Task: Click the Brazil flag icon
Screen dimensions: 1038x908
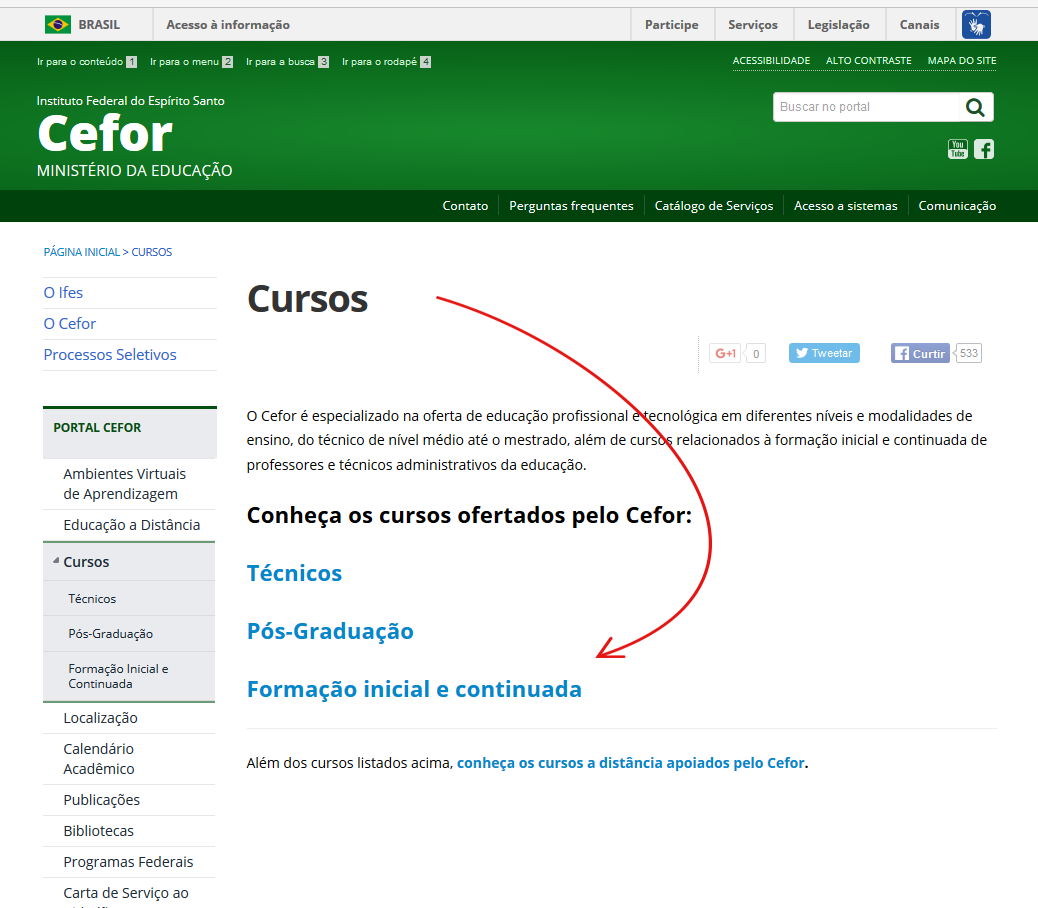Action: point(58,24)
